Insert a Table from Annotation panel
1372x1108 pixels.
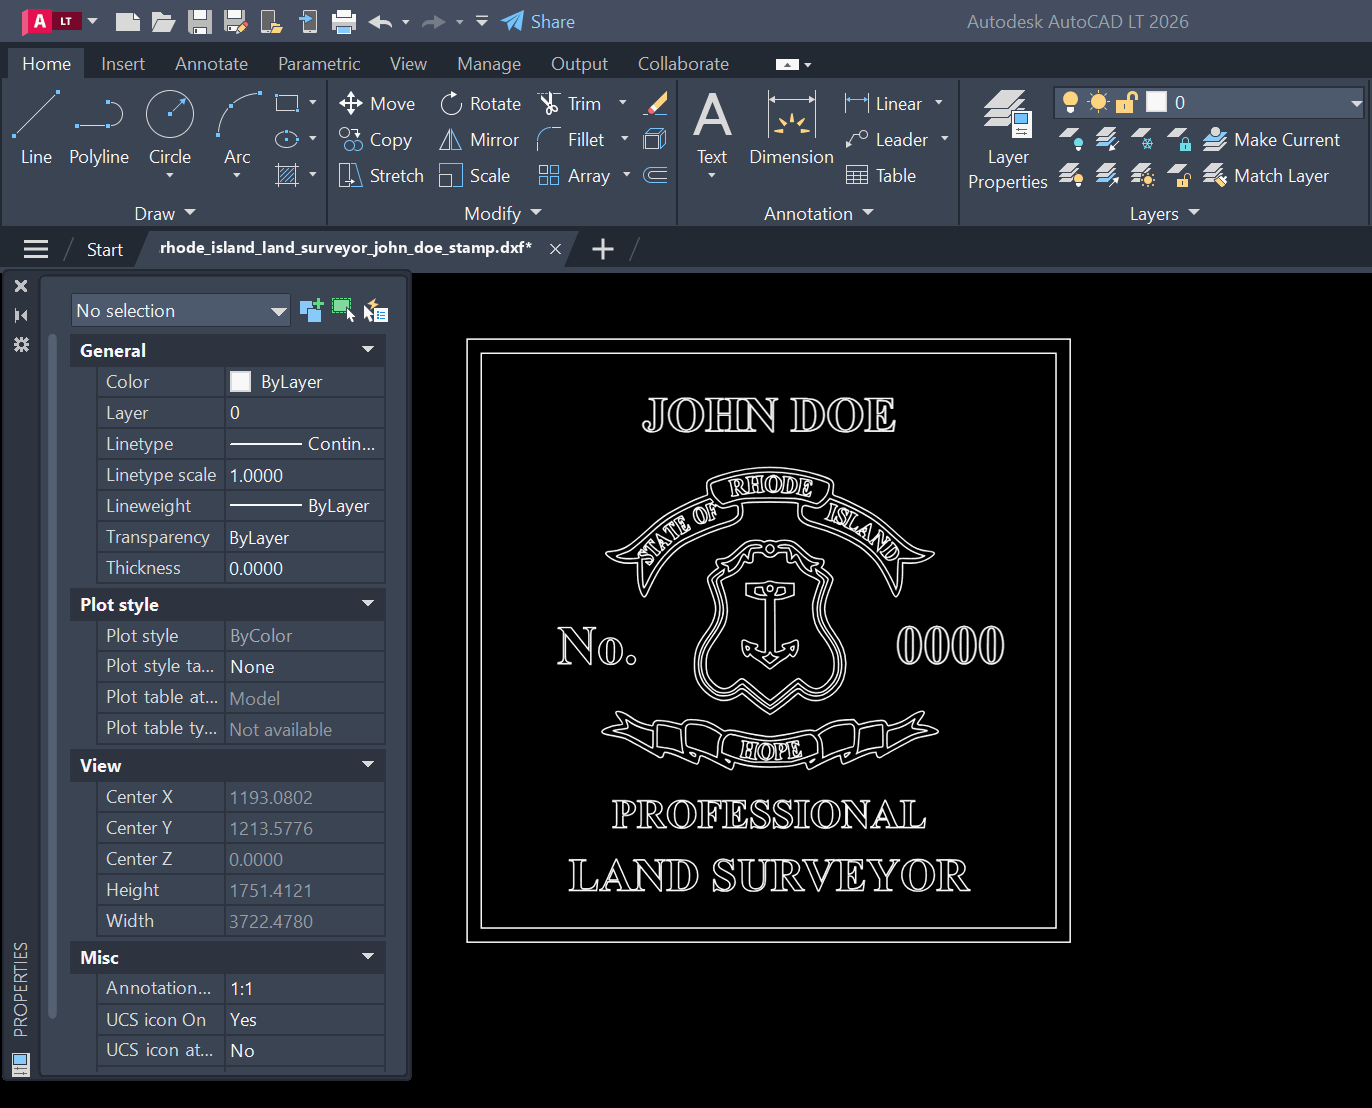click(x=881, y=175)
